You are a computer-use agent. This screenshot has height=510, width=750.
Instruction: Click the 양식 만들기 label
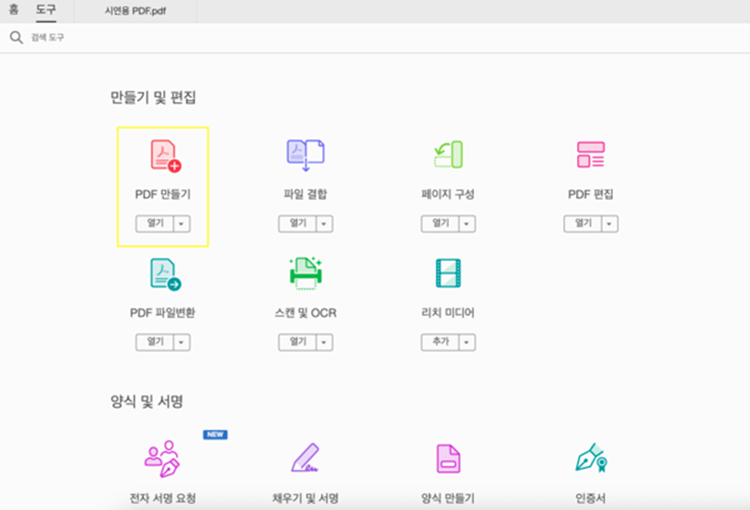click(x=448, y=499)
